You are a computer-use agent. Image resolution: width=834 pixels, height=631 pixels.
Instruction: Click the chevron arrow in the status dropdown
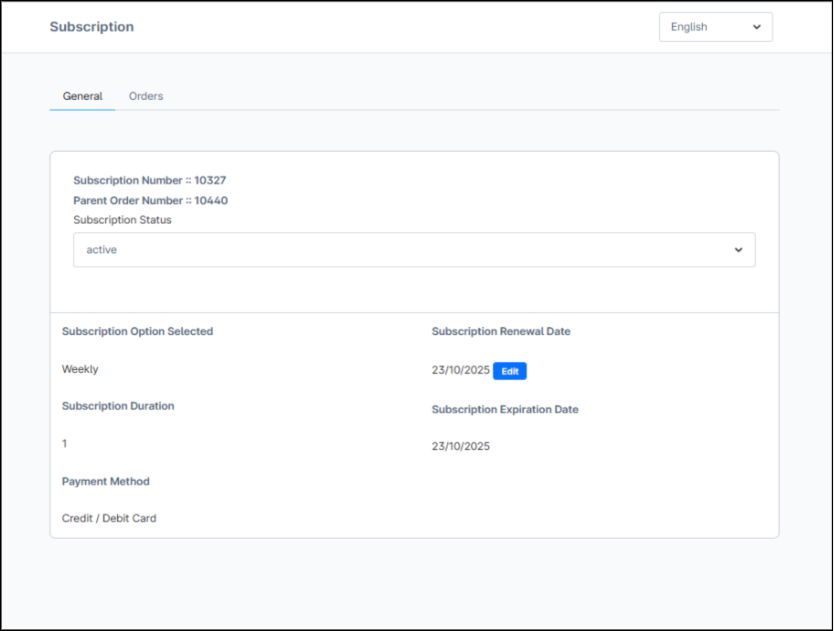click(738, 250)
